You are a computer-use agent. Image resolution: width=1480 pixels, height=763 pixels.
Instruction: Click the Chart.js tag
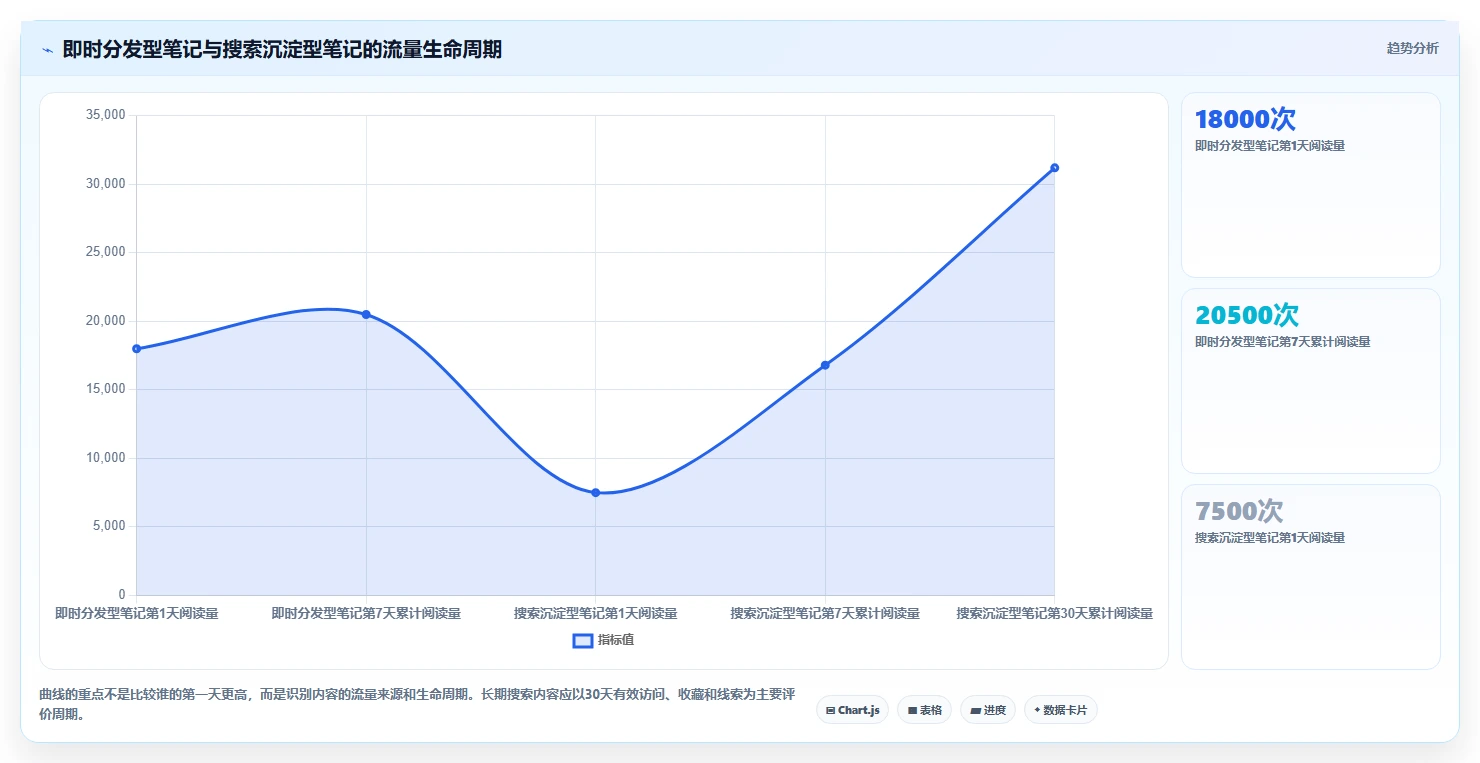(x=852, y=710)
